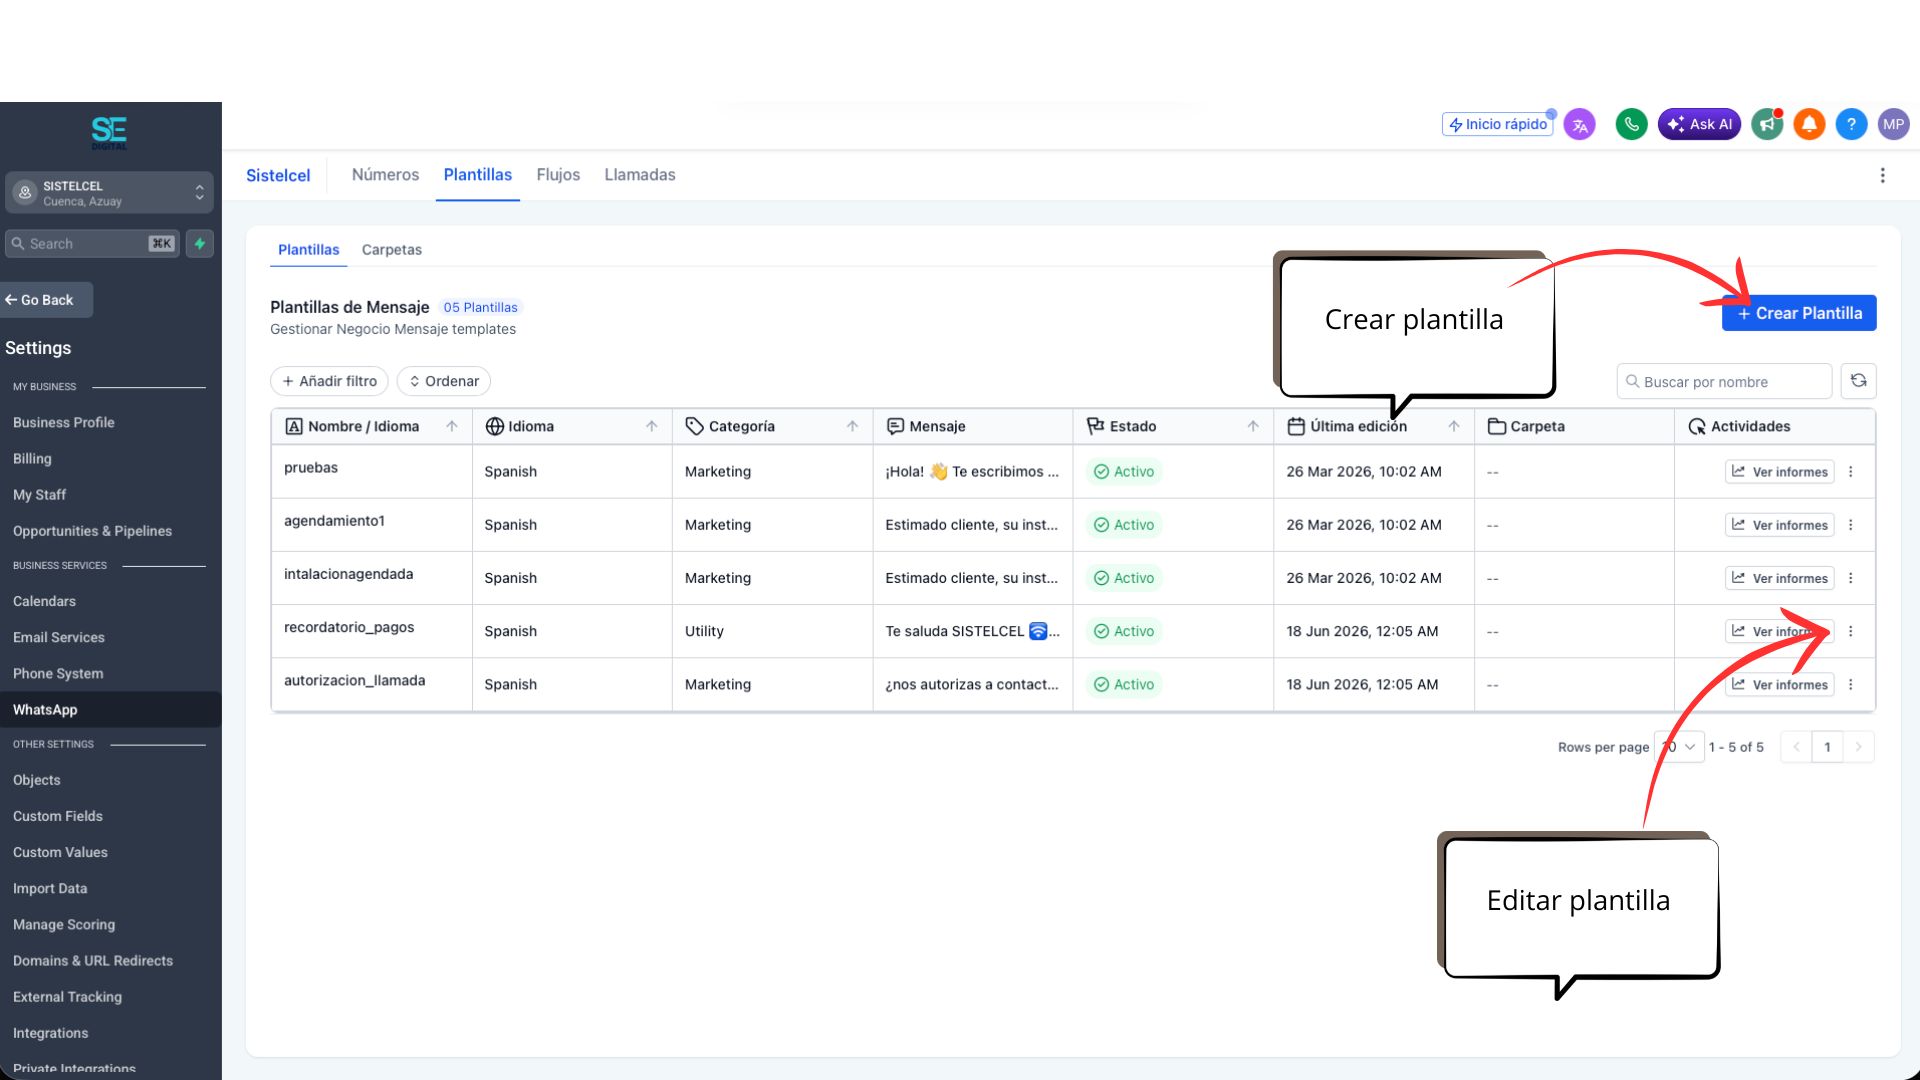Image resolution: width=1920 pixels, height=1080 pixels.
Task: Open the orange notifications bell
Action: 1809,124
